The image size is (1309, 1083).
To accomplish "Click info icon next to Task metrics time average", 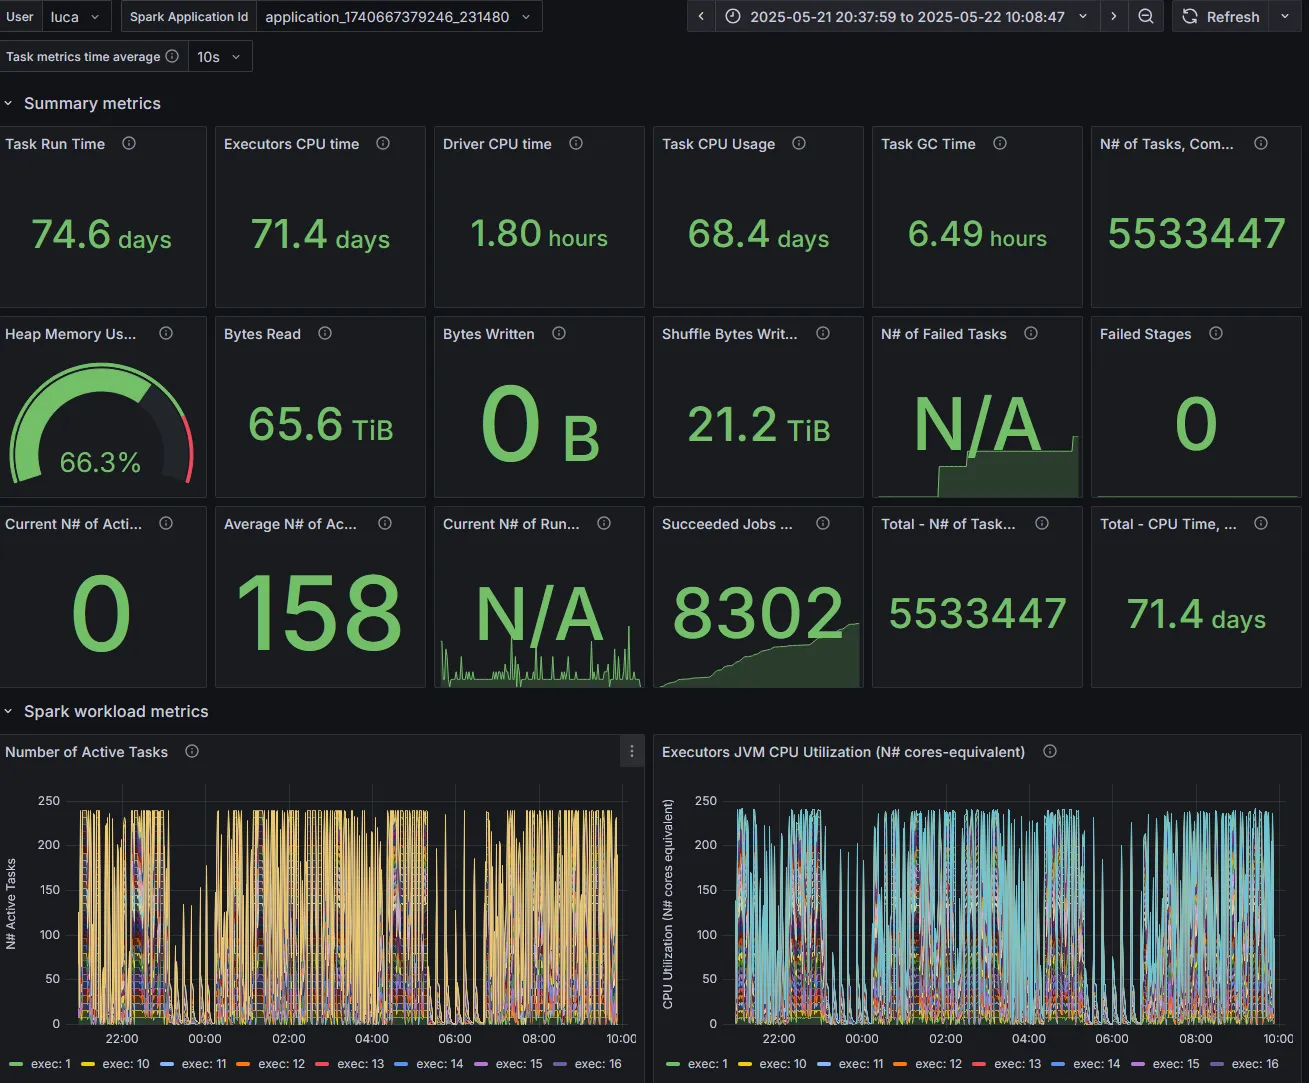I will click(172, 57).
